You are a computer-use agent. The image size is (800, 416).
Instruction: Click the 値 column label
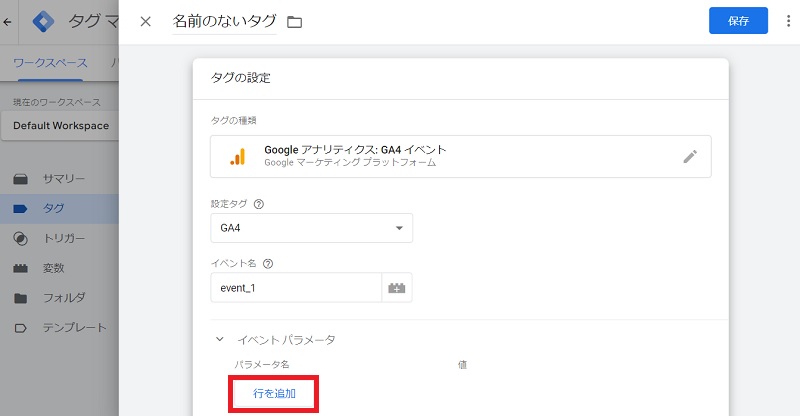pyautogui.click(x=462, y=364)
